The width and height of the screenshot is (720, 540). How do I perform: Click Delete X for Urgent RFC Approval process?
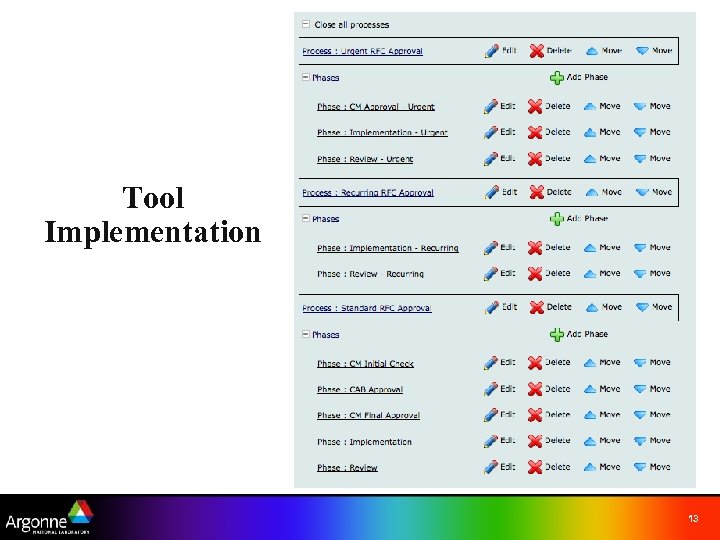pos(550,51)
